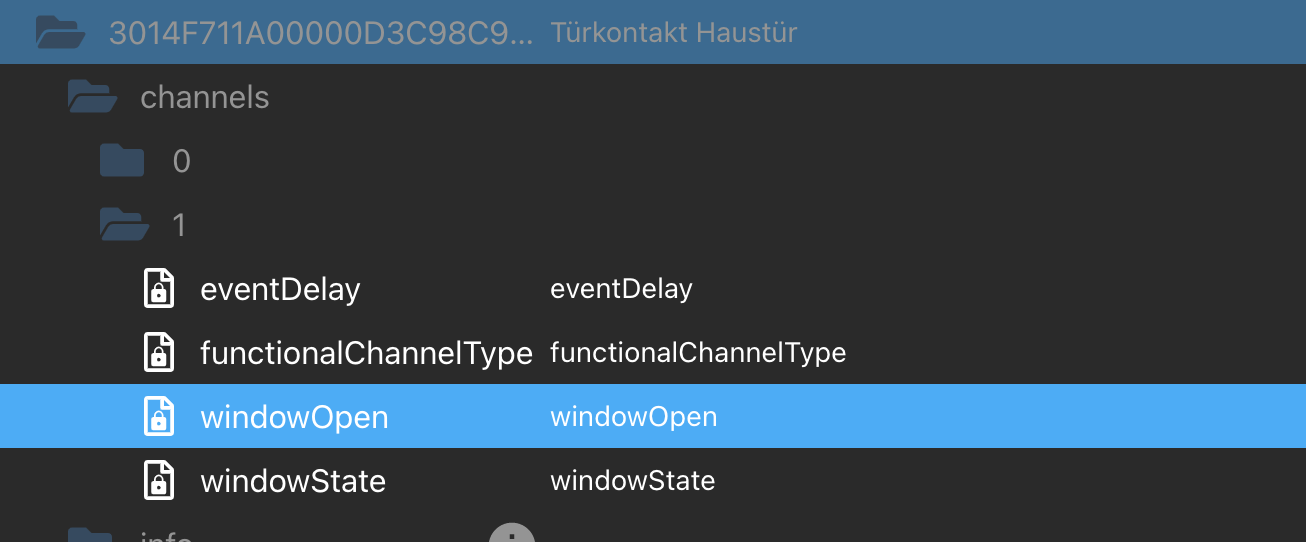Click the windowState locked file icon
This screenshot has width=1306, height=542.
pyautogui.click(x=157, y=480)
